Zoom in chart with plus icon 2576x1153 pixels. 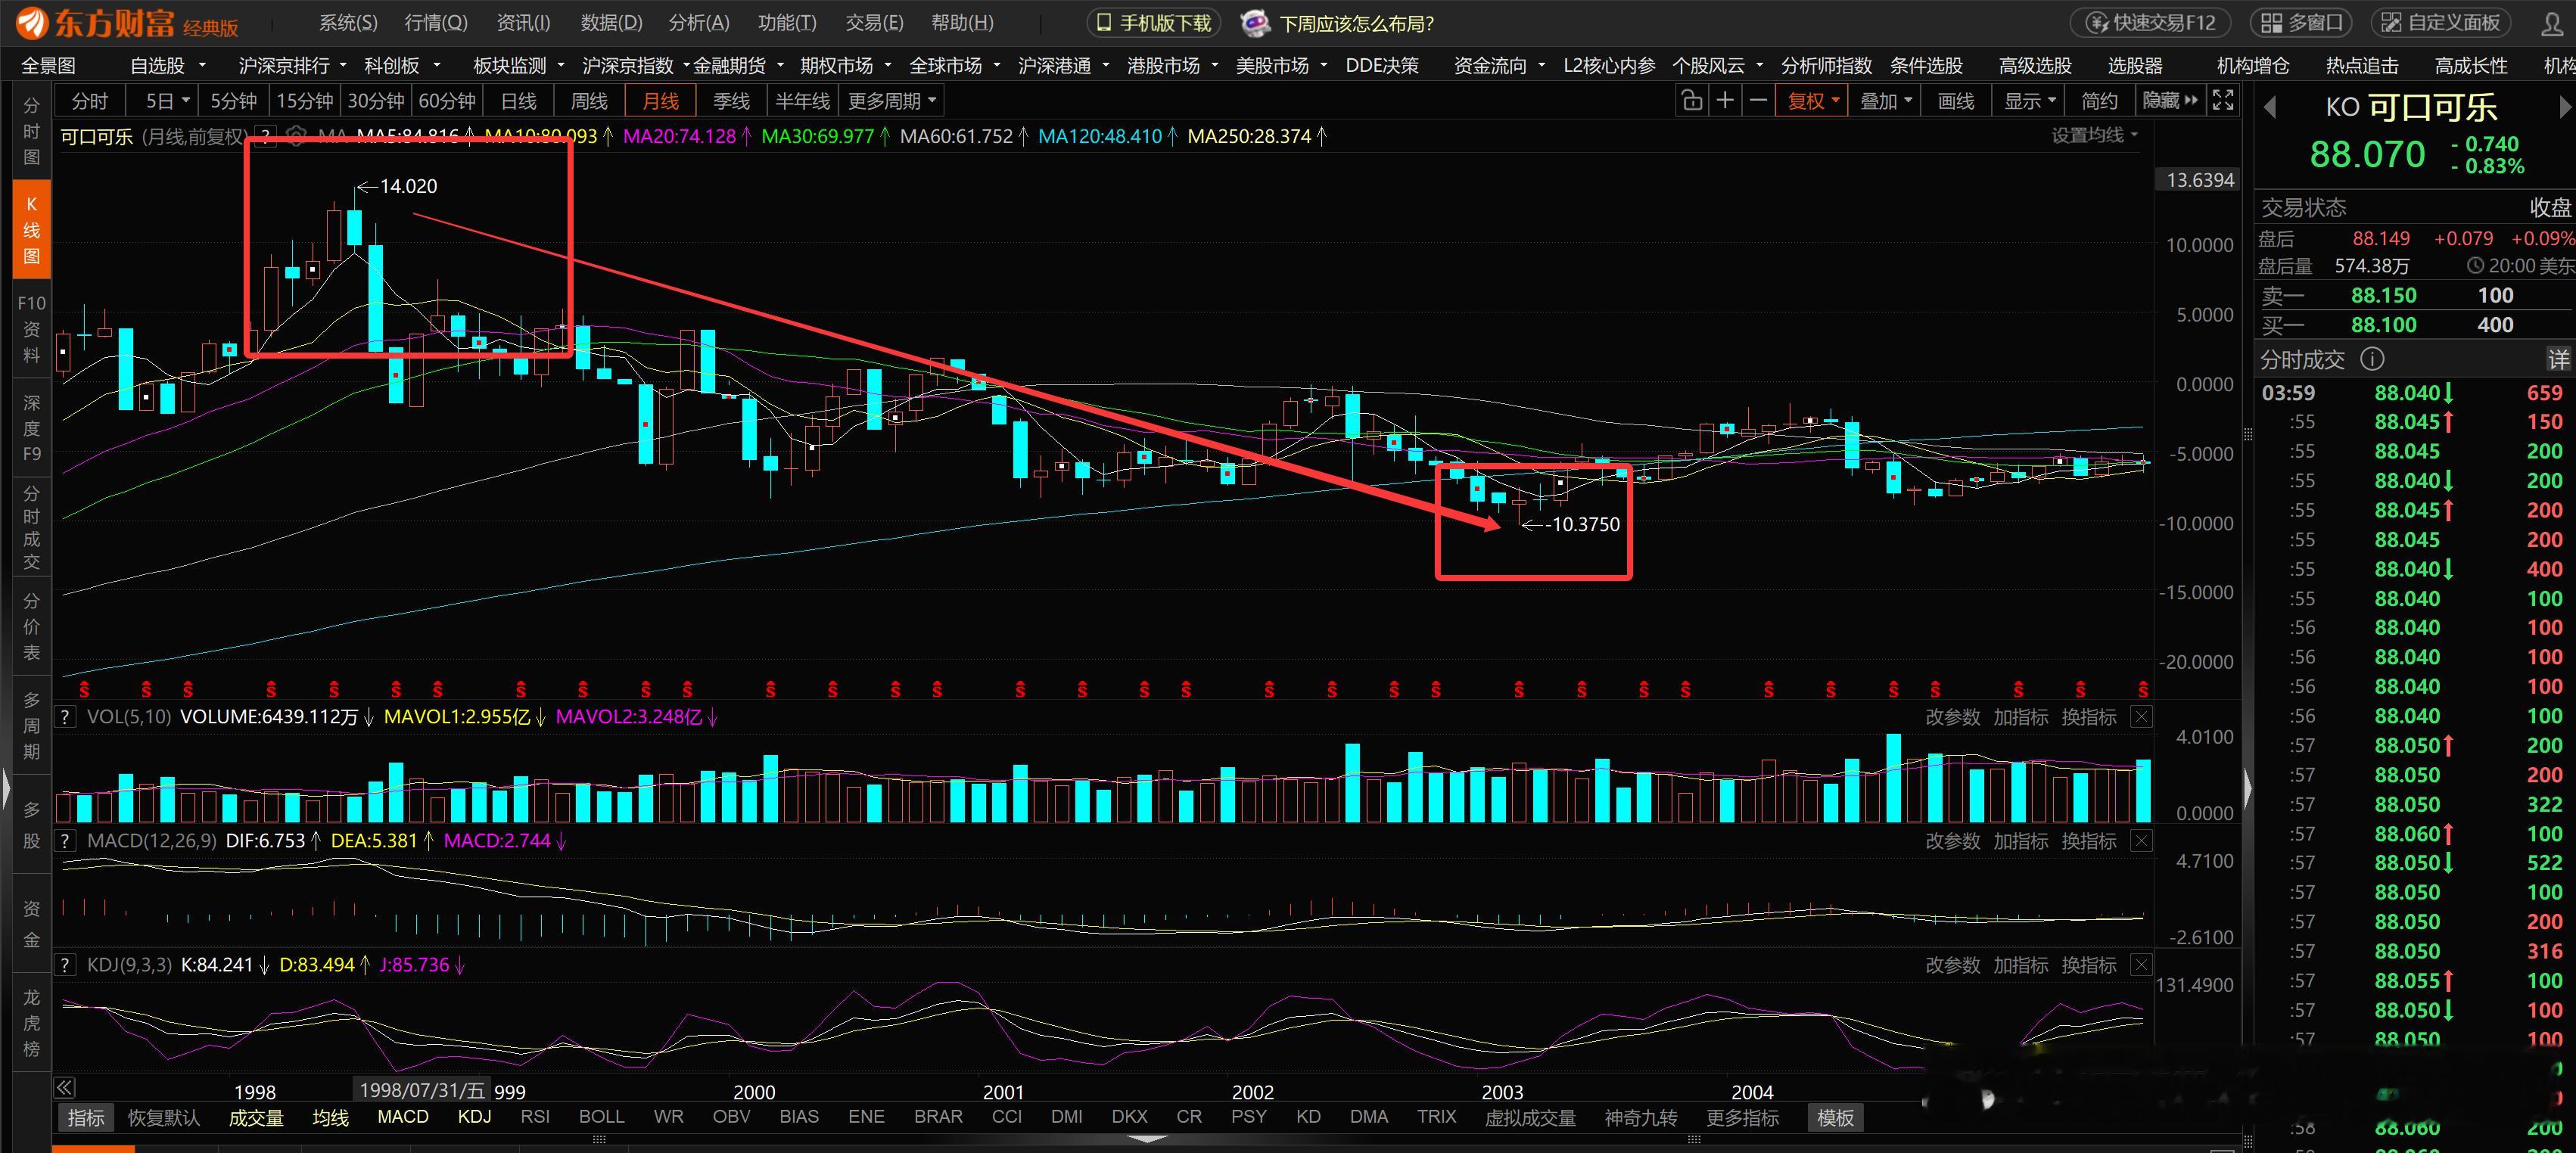click(x=1725, y=101)
